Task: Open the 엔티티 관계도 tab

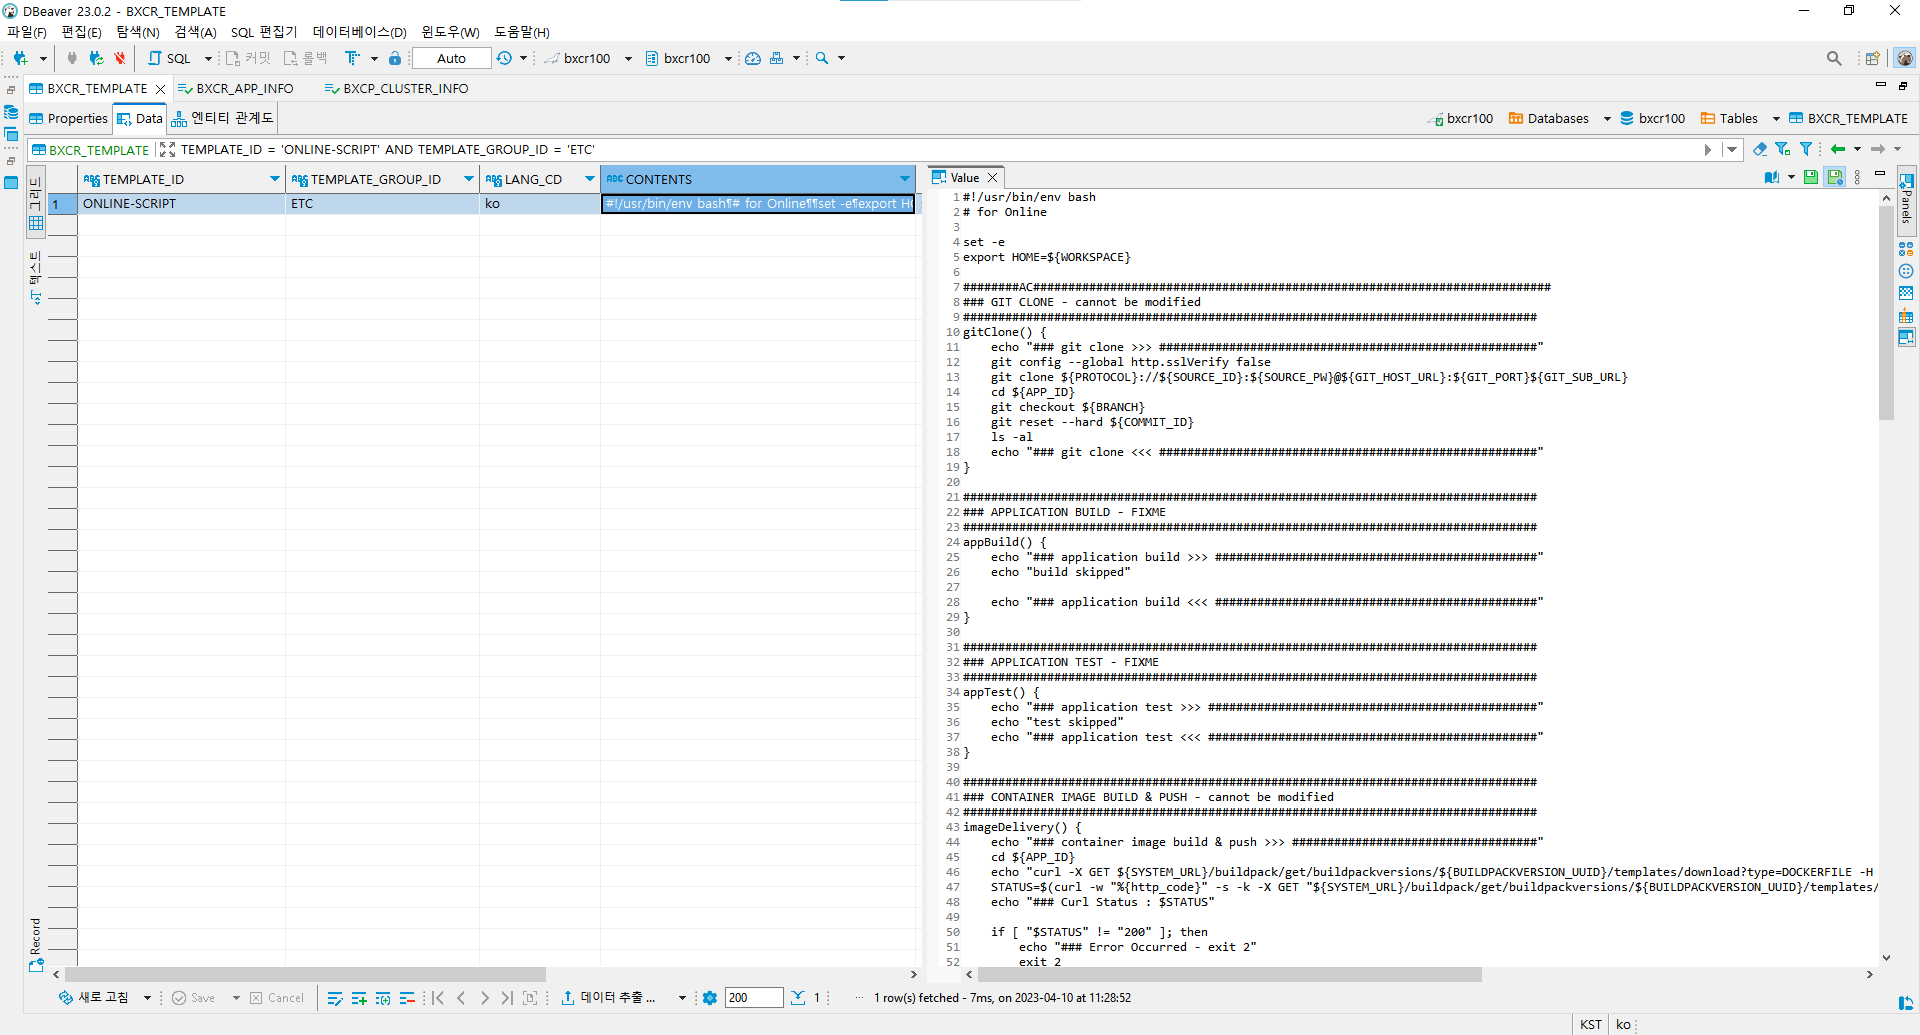Action: coord(222,118)
